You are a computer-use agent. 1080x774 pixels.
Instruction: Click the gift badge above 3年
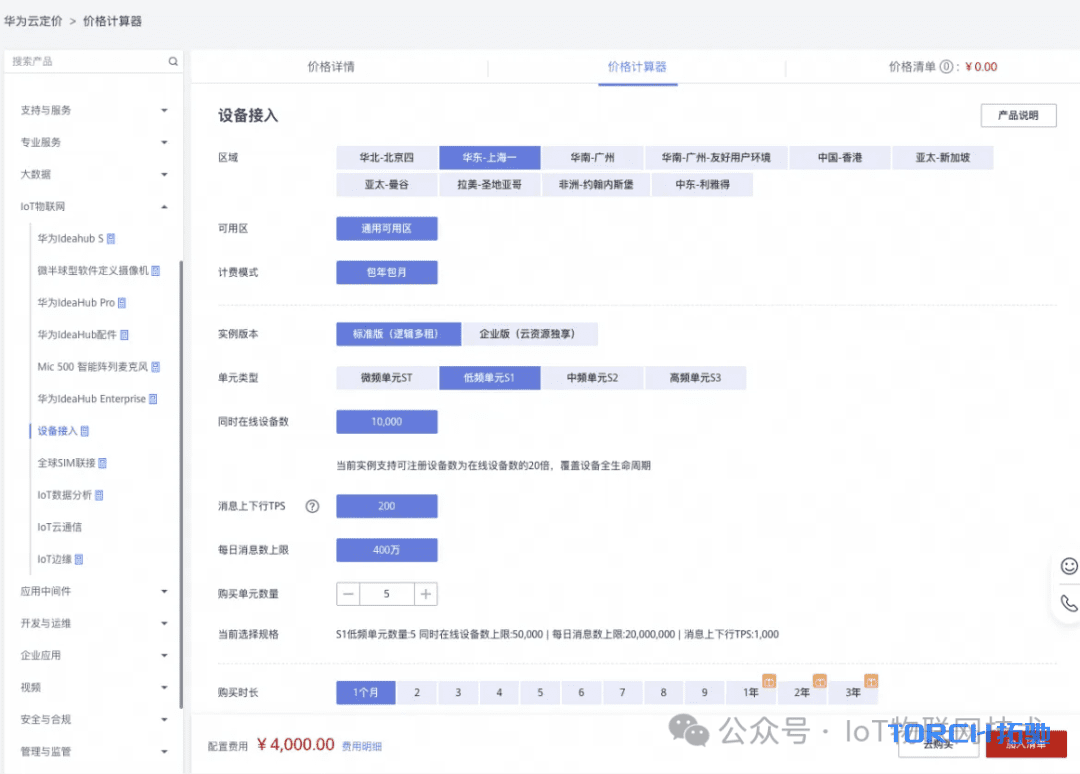pyautogui.click(x=871, y=681)
